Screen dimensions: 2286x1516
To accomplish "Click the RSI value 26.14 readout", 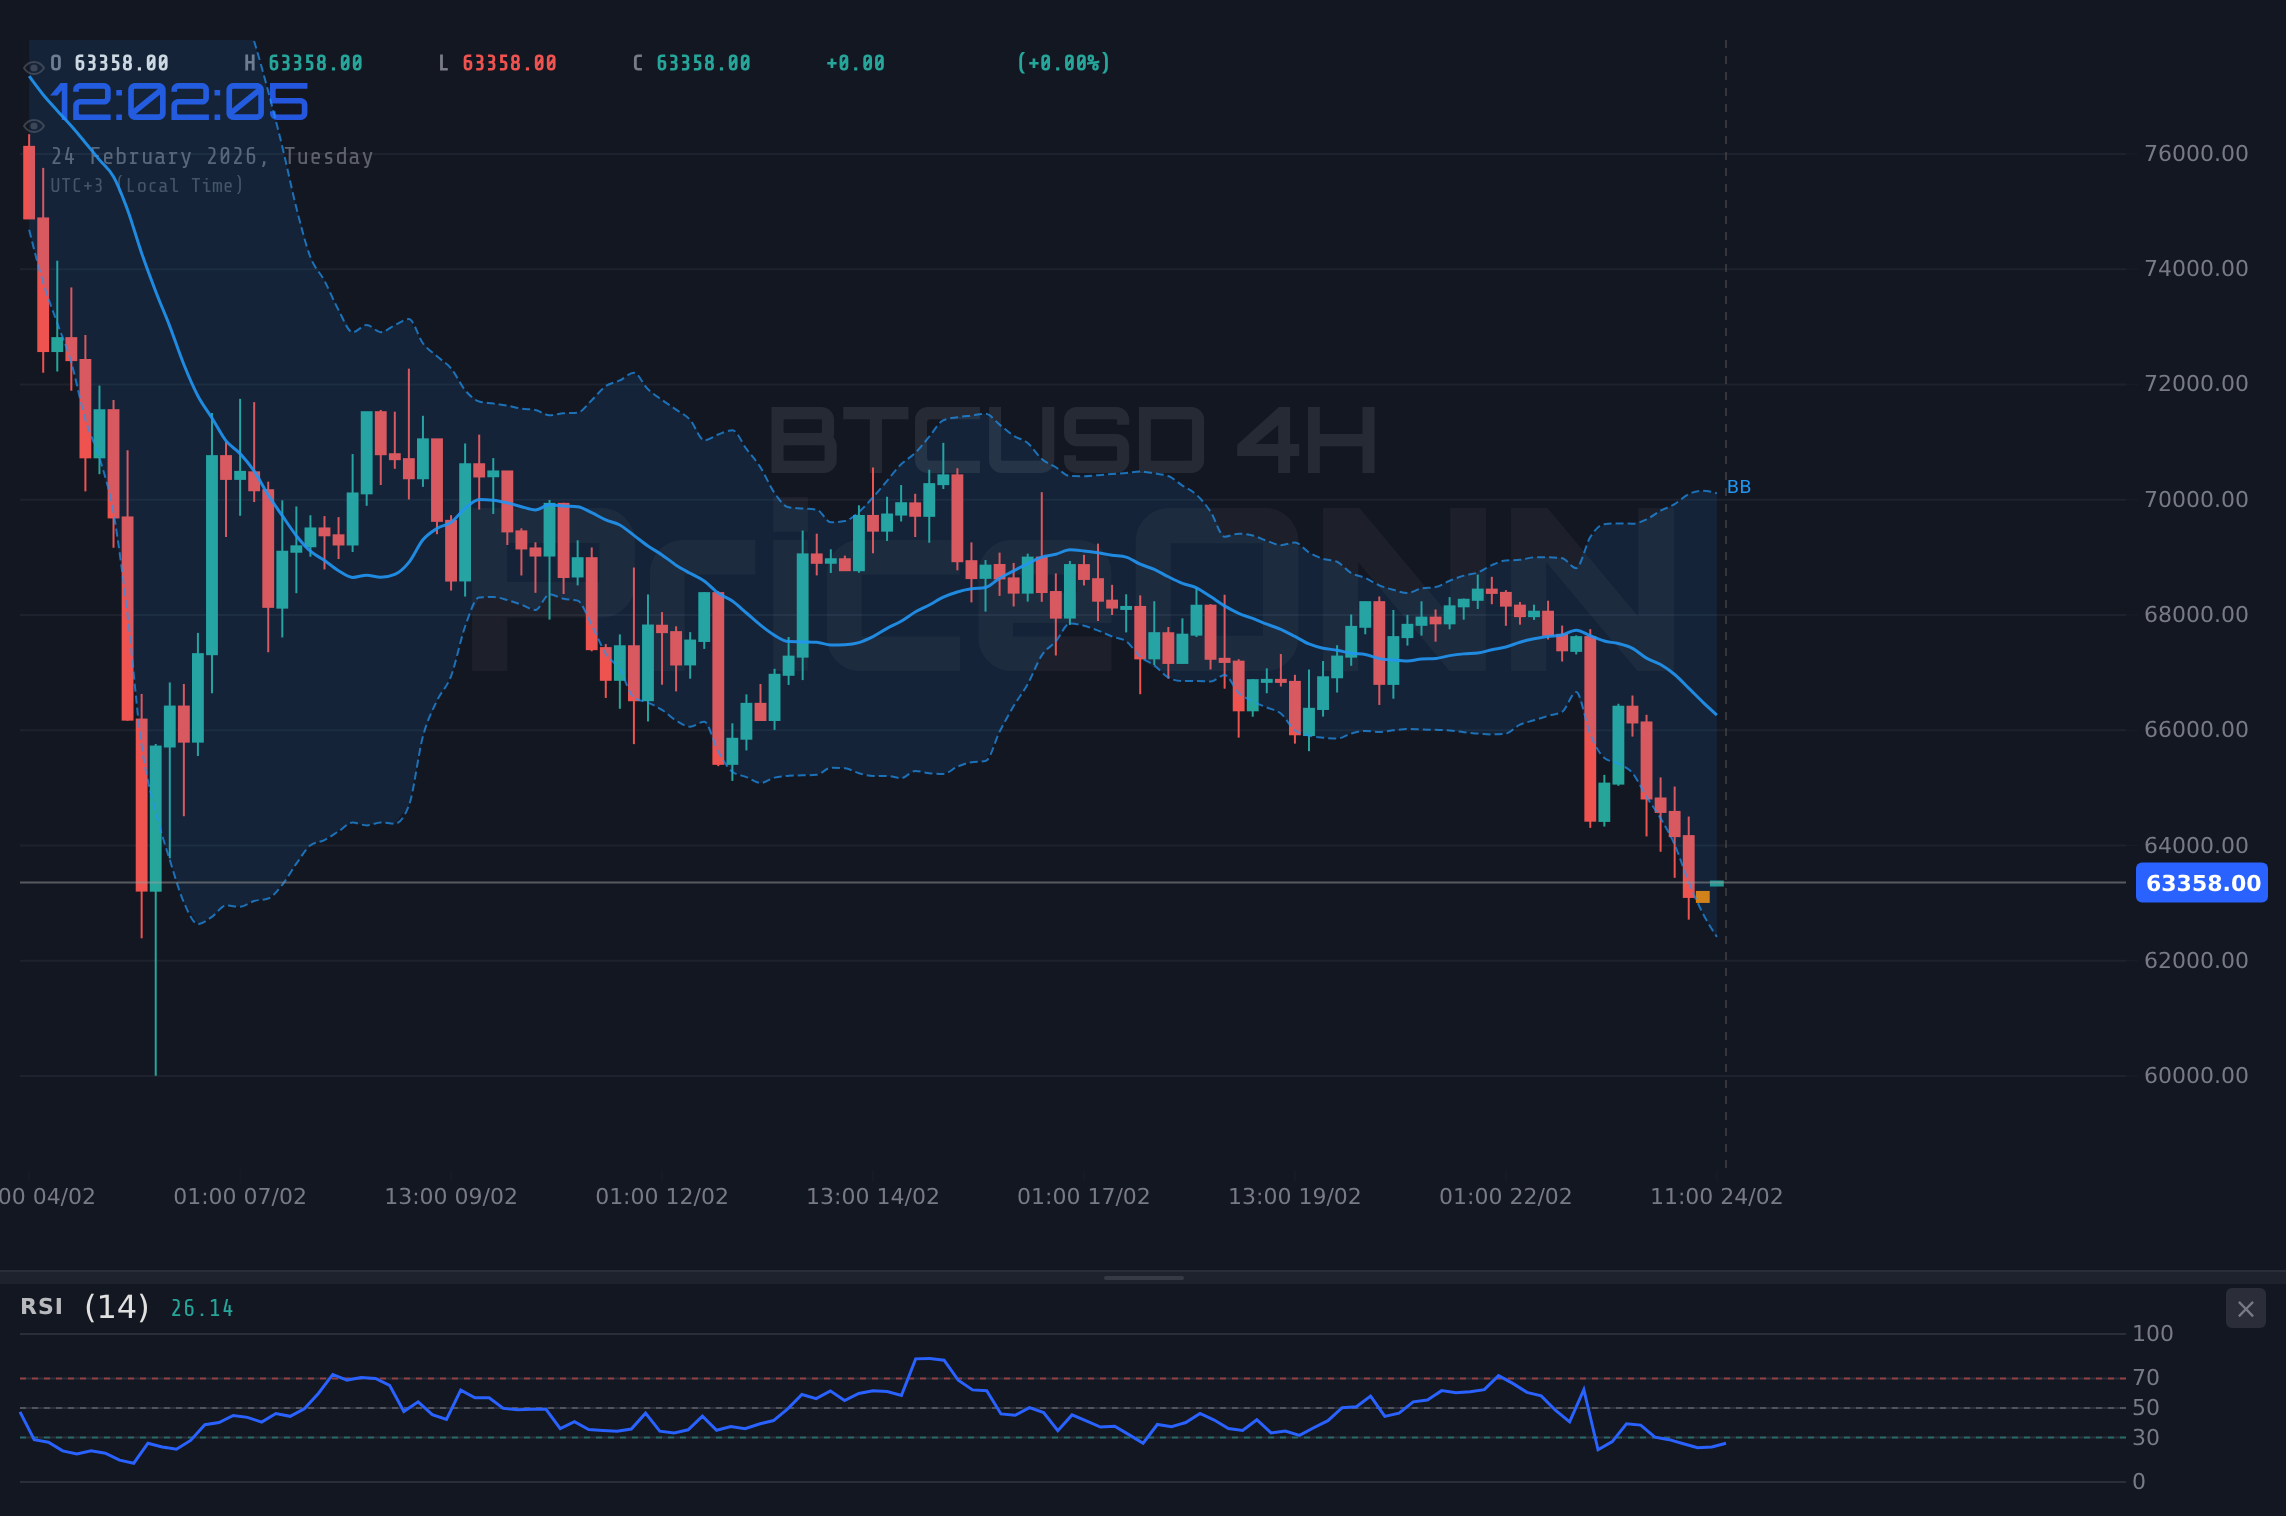I will coord(201,1307).
